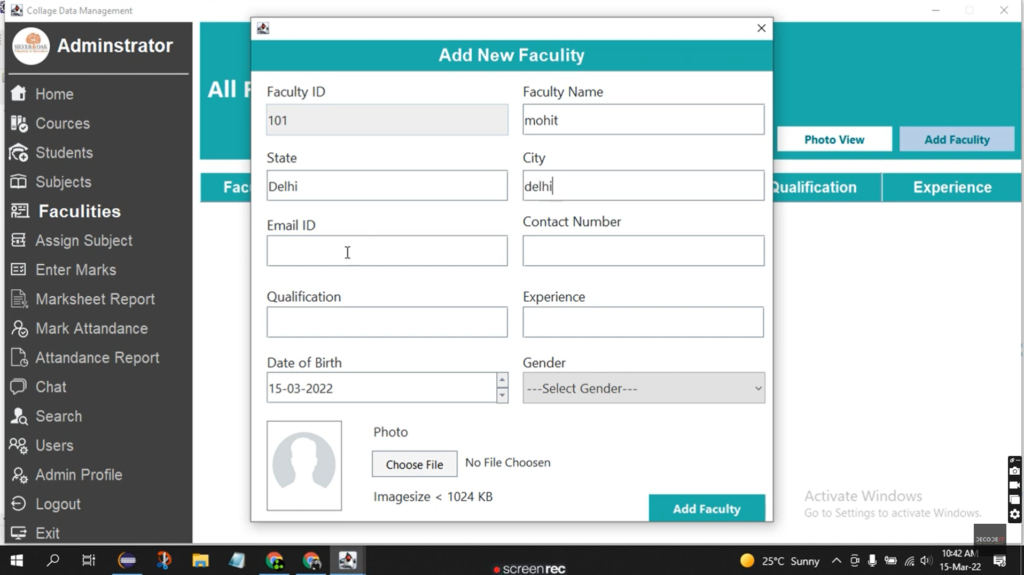The height and width of the screenshot is (575, 1024).
Task: Open the Gender select dropdown
Action: pos(643,388)
